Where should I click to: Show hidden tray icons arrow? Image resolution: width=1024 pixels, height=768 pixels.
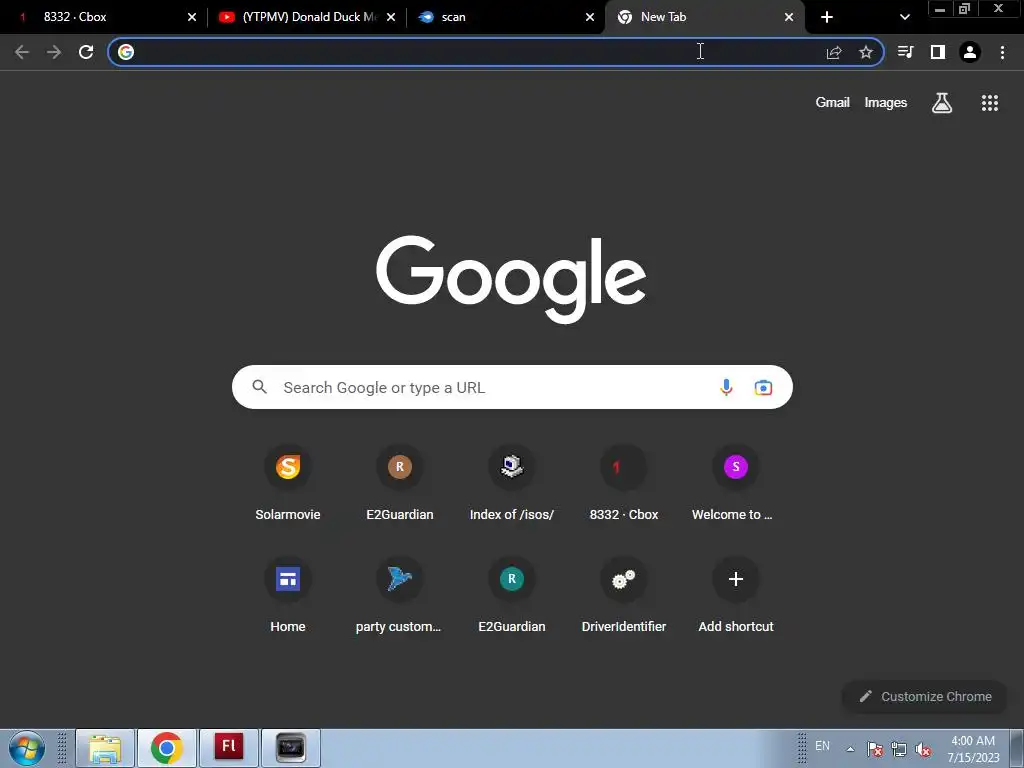(850, 749)
